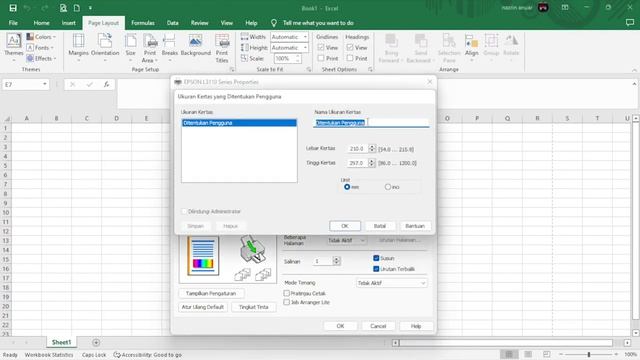Click the Bantuan button
This screenshot has height=360, width=640.
pyautogui.click(x=415, y=226)
